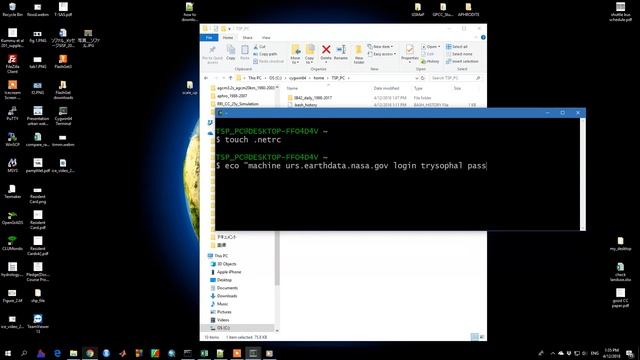Click 'This PC' segment in address bar
Image resolution: width=640 pixels, height=360 pixels.
coord(255,78)
